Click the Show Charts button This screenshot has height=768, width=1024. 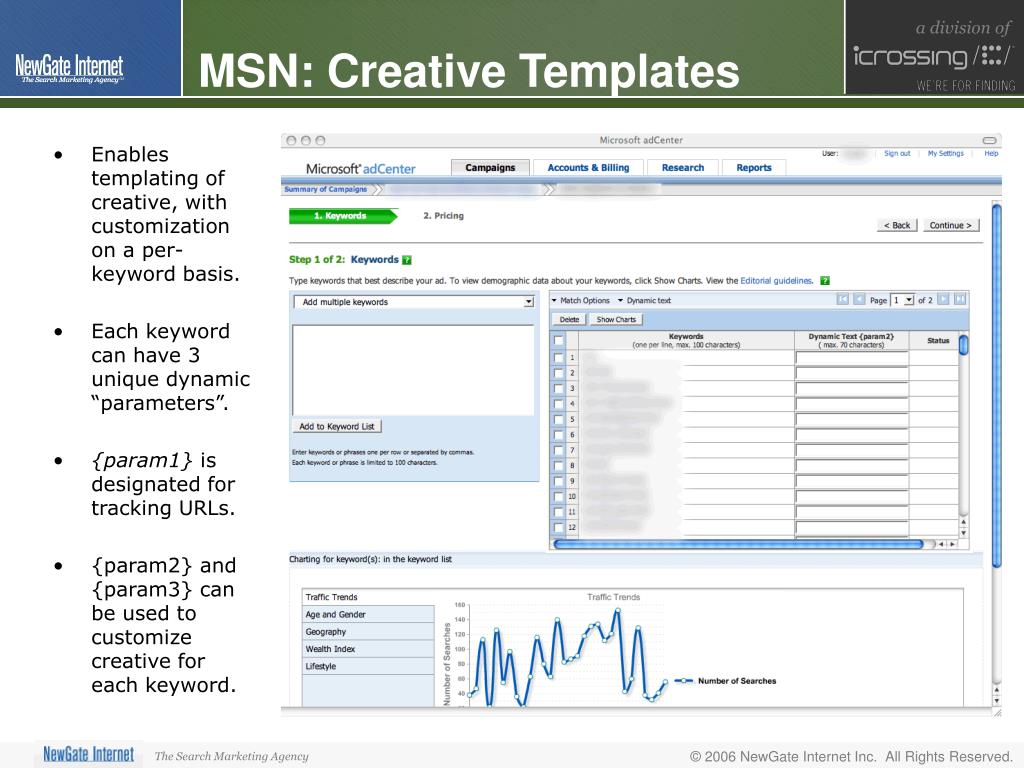coord(616,319)
